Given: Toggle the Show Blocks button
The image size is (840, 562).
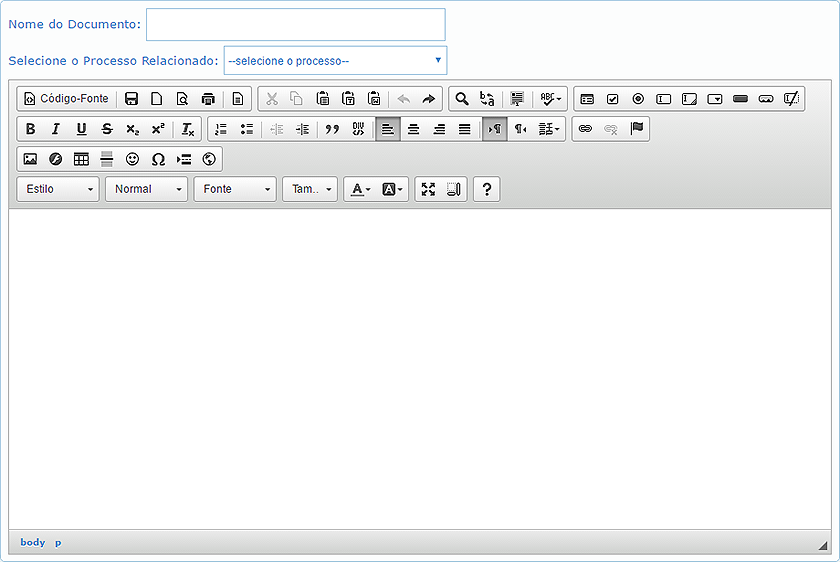Looking at the screenshot, I should click(454, 189).
